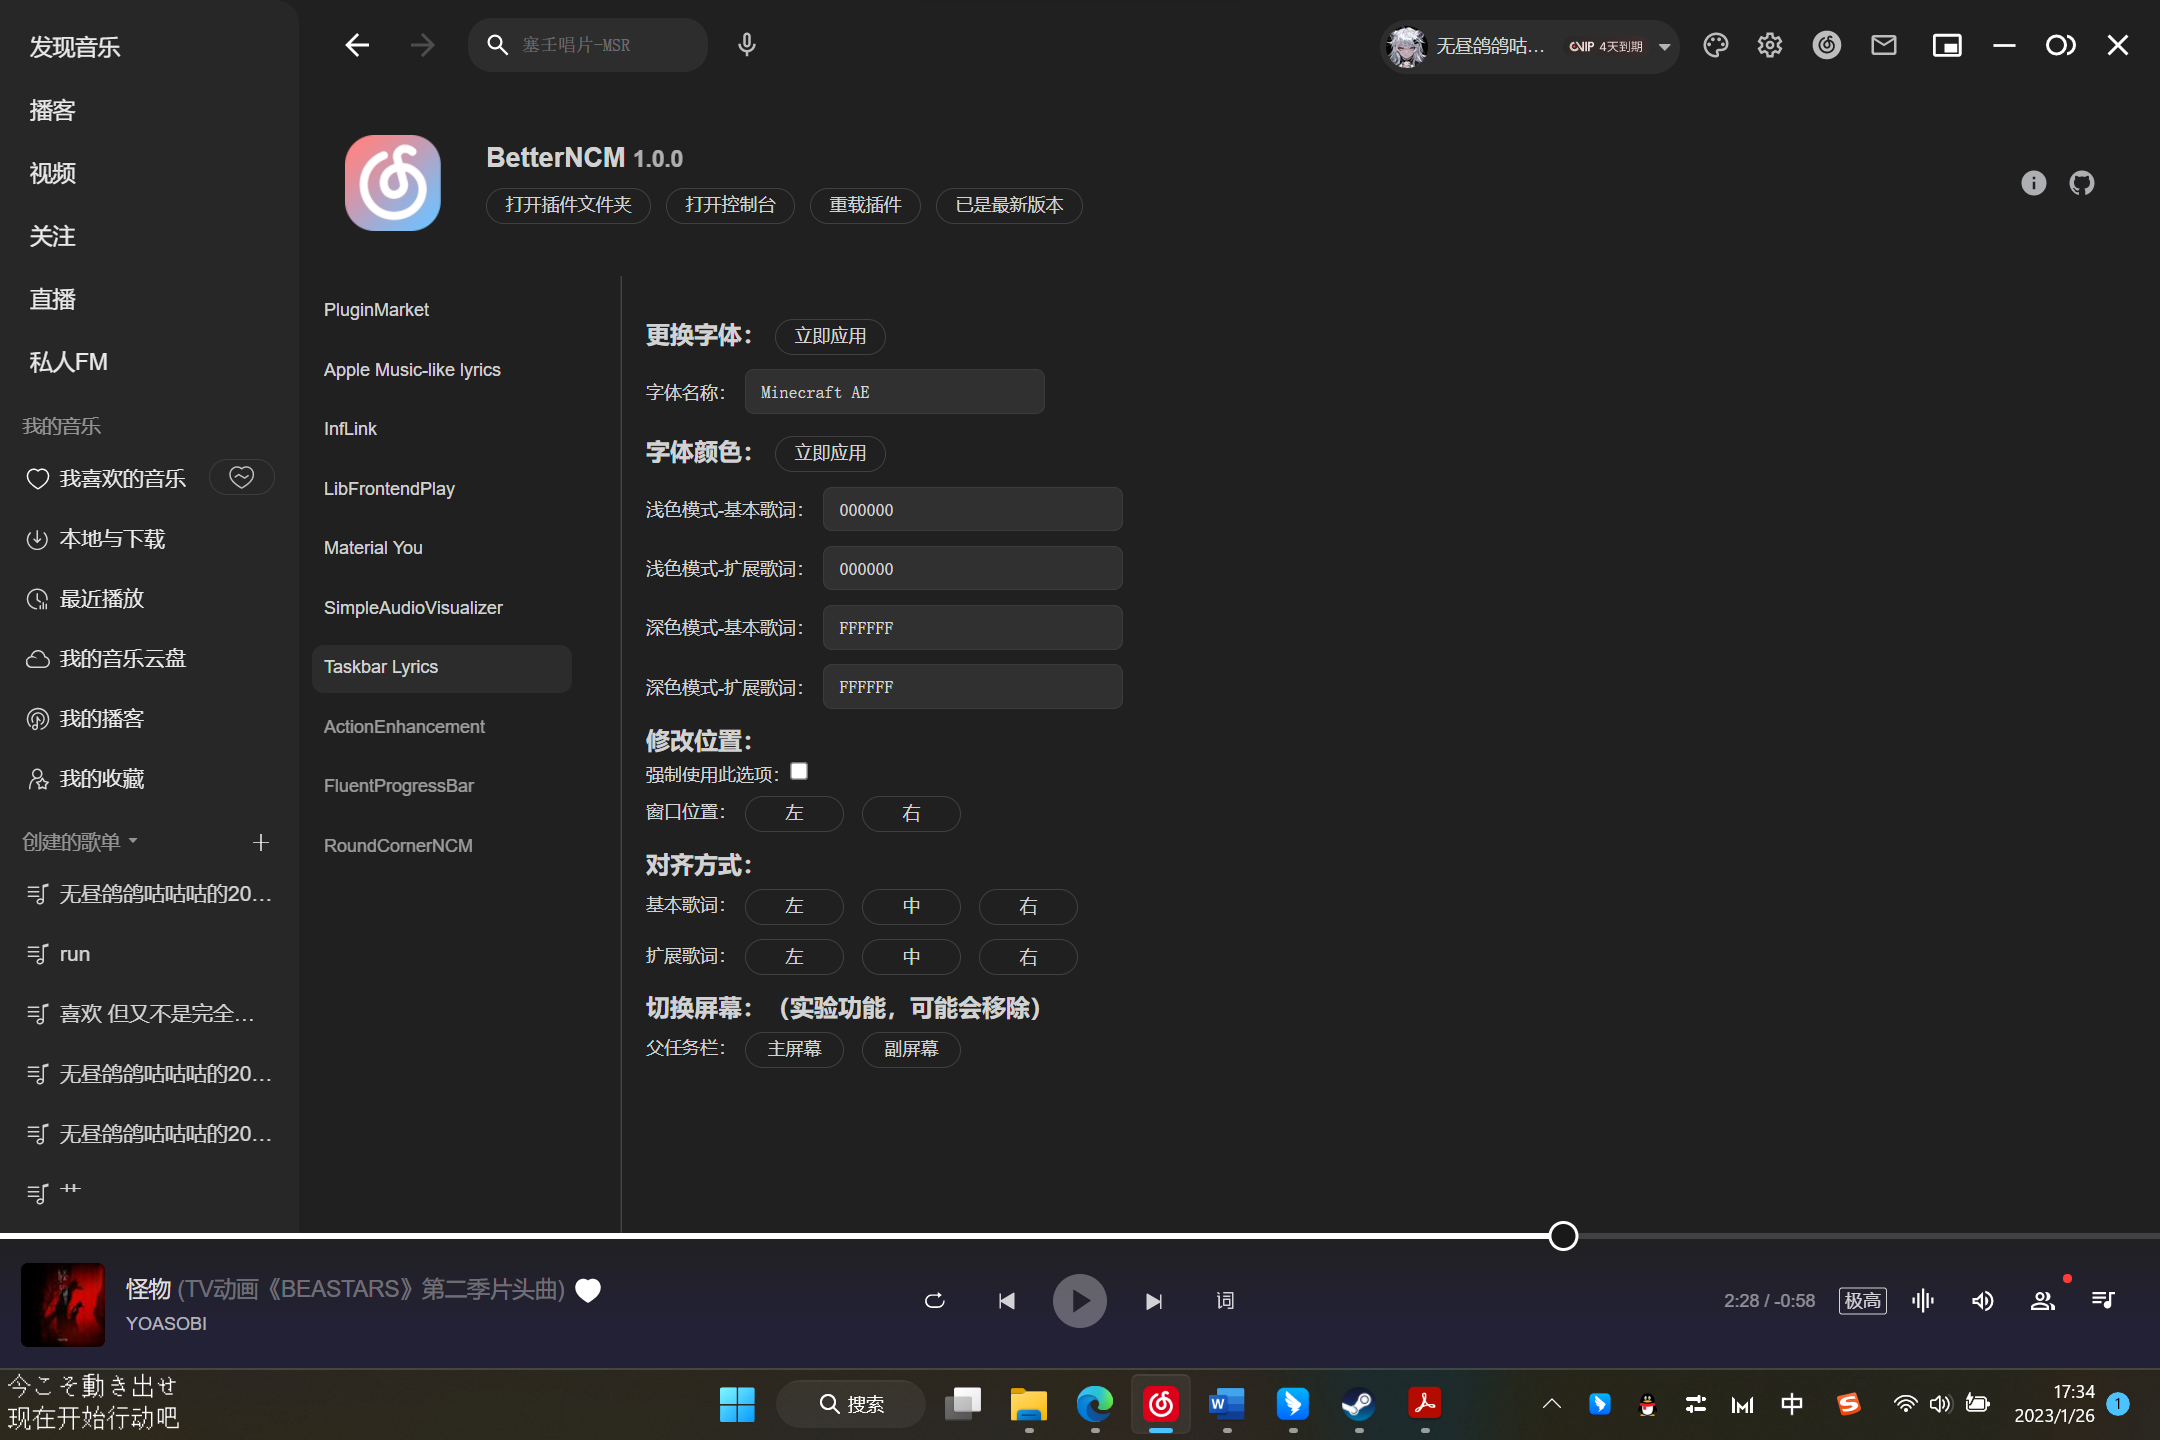Toggle the lyrics 词 button
2160x1440 pixels.
pos(1225,1301)
